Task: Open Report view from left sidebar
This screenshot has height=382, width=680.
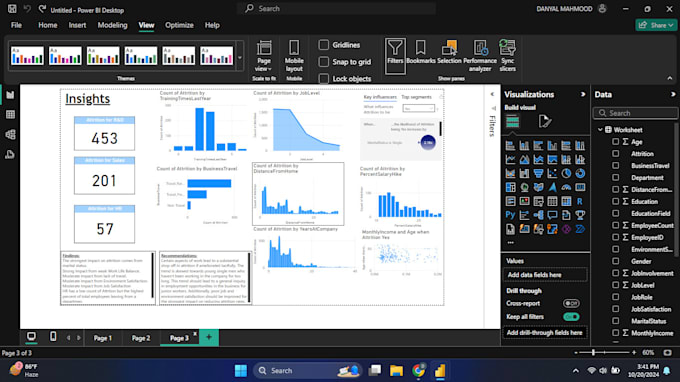Action: pyautogui.click(x=10, y=95)
